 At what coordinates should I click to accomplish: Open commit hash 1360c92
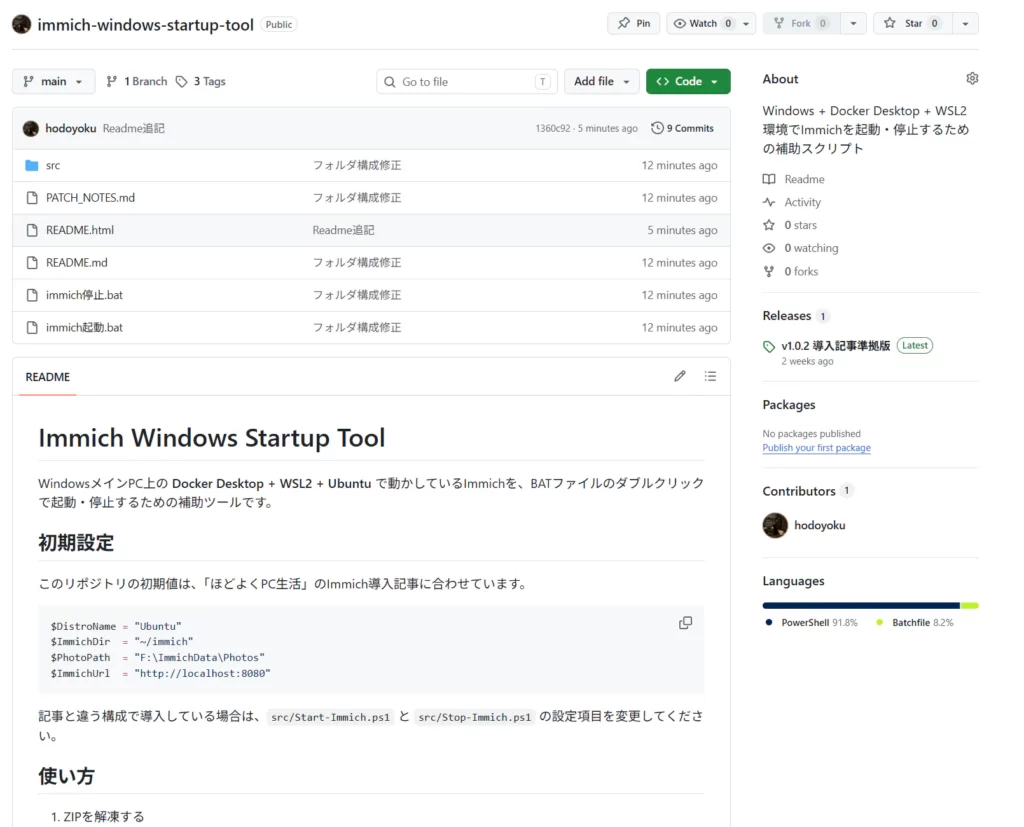(552, 129)
